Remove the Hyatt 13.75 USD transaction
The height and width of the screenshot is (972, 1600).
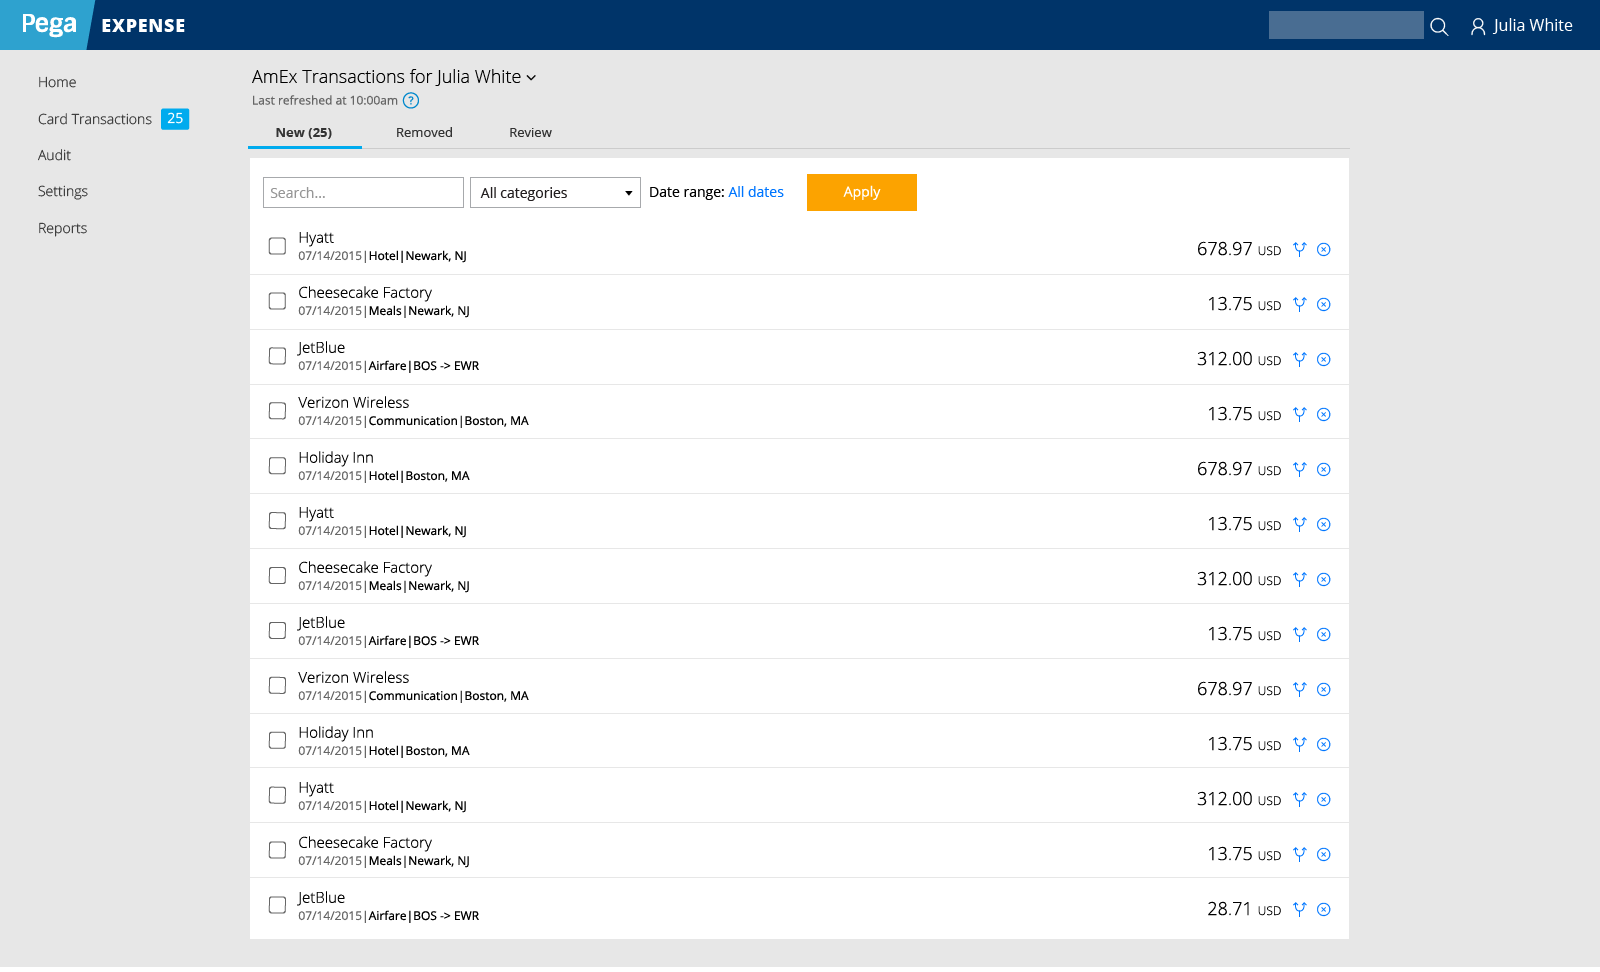tap(1324, 525)
